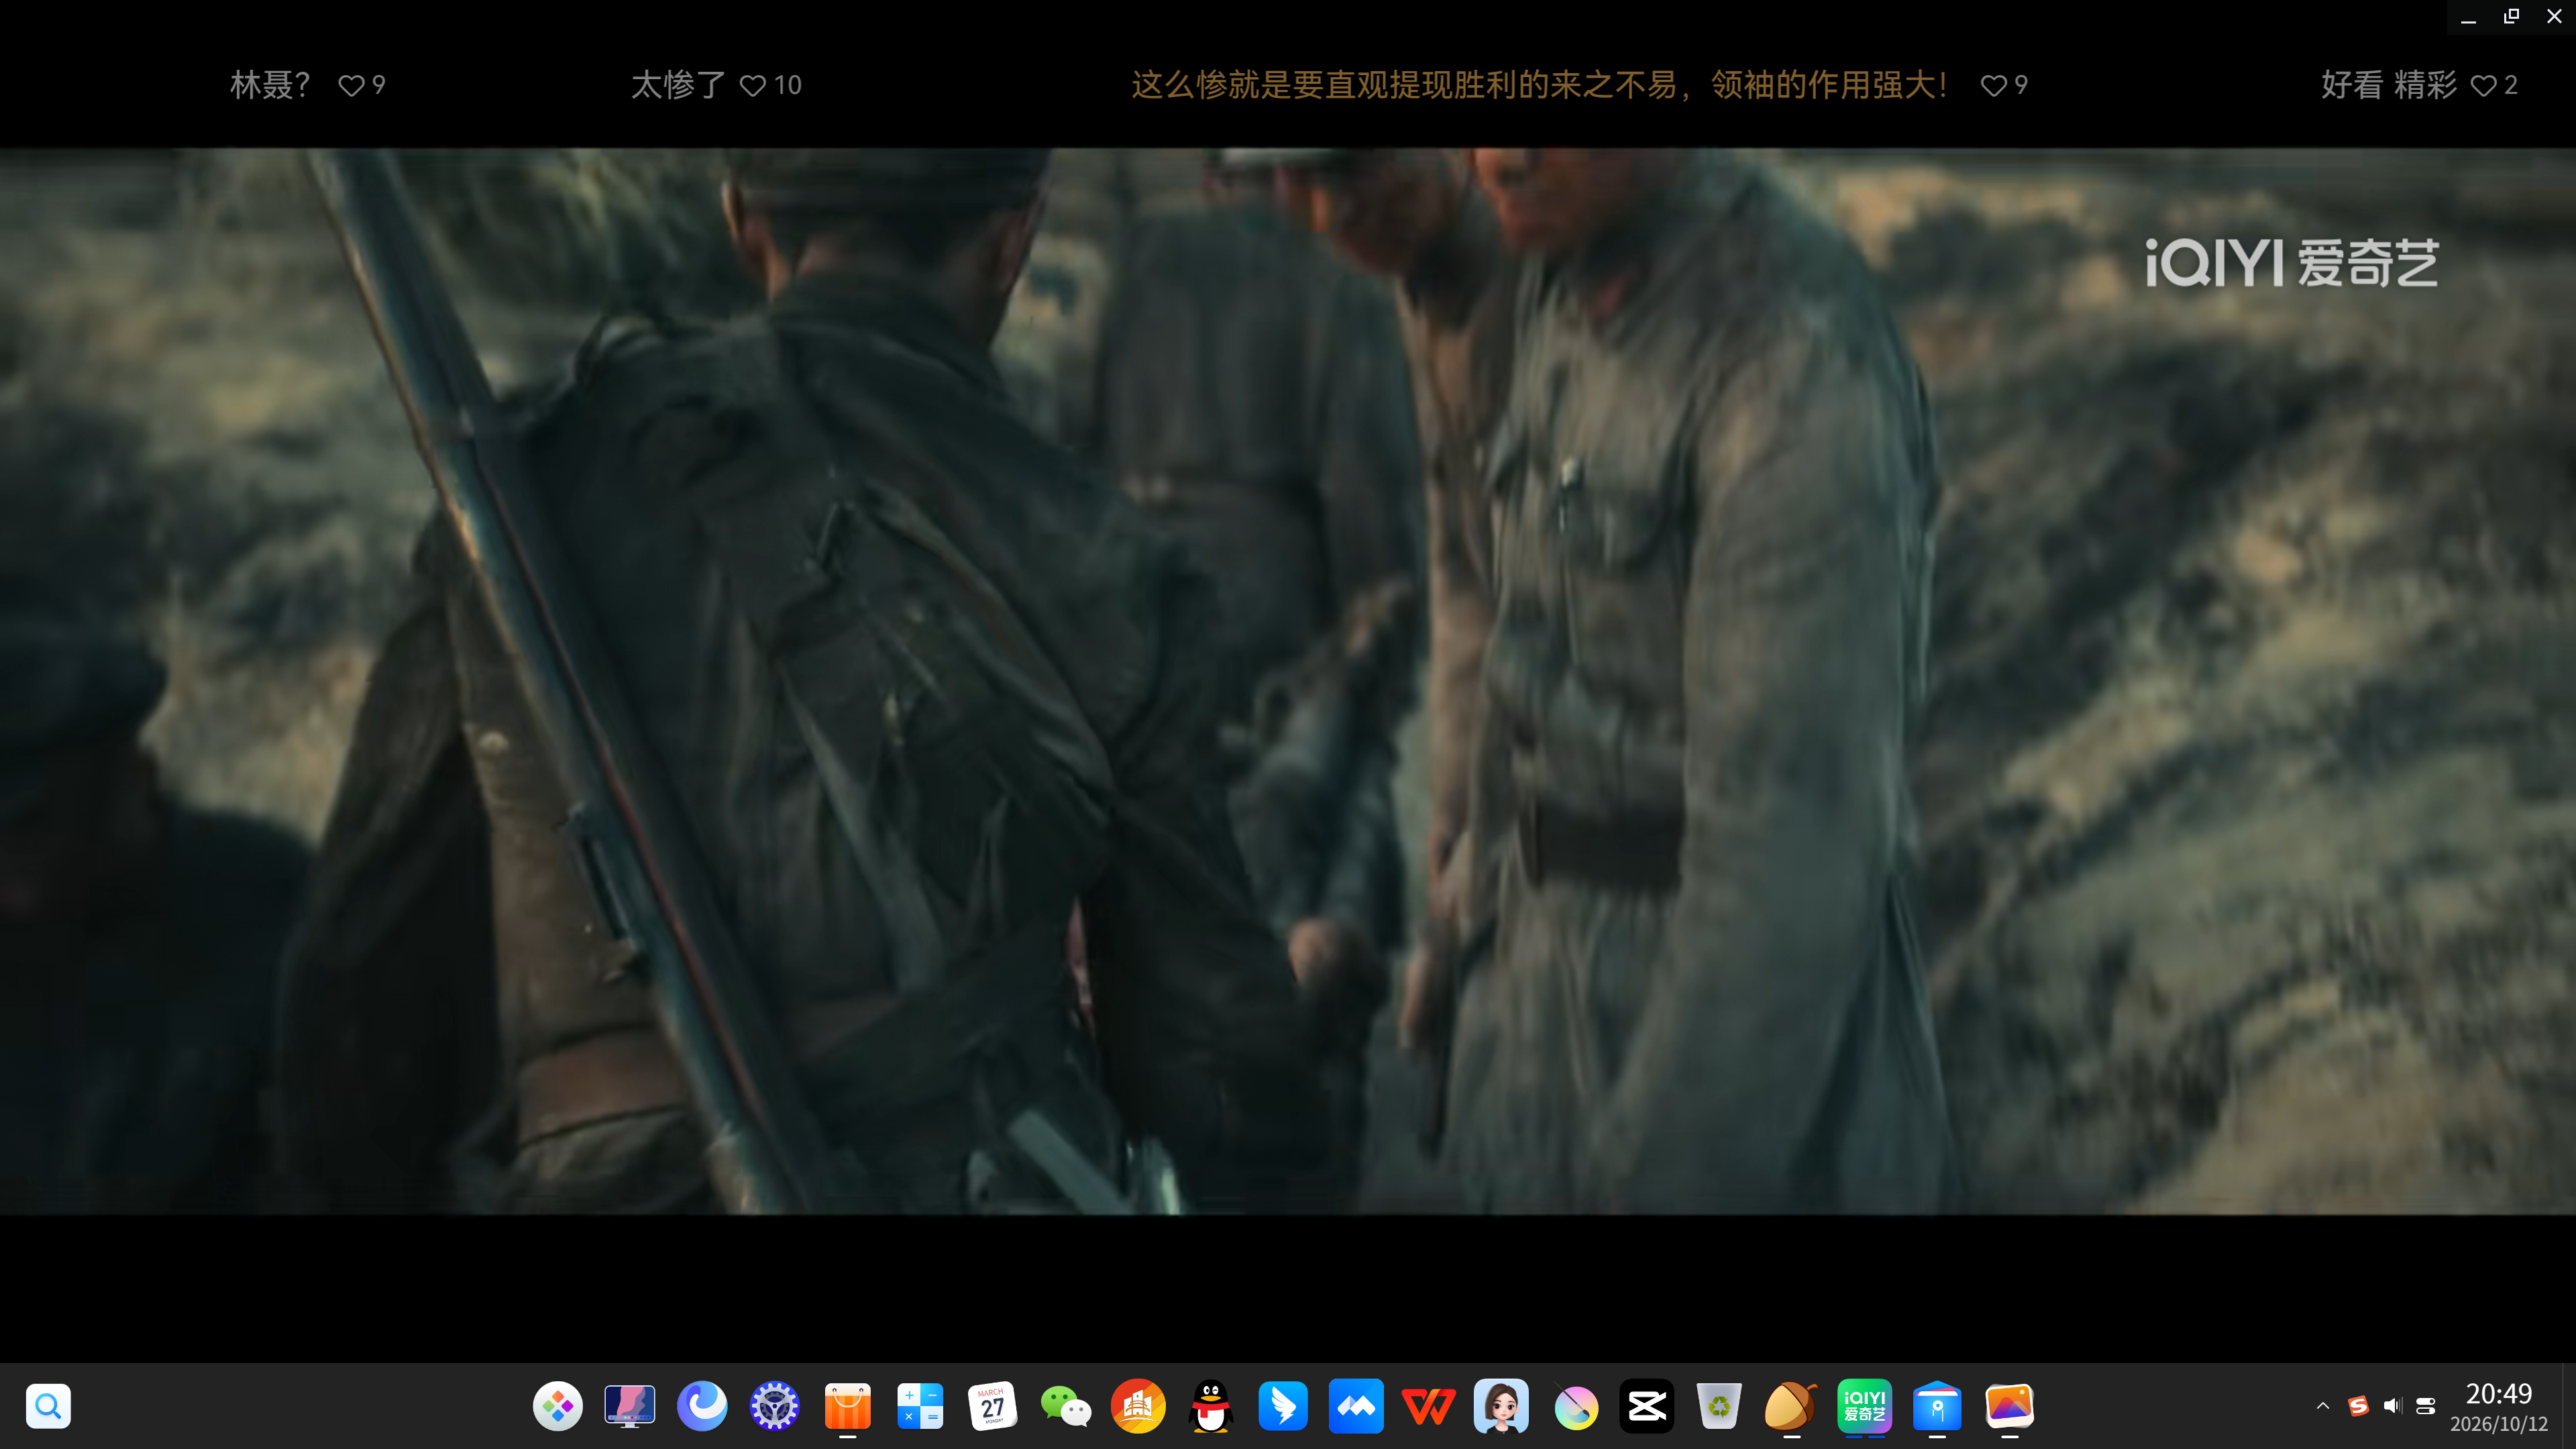Viewport: 2576px width, 1449px height.
Task: Open the Calculator app in dock
Action: click(920, 1407)
